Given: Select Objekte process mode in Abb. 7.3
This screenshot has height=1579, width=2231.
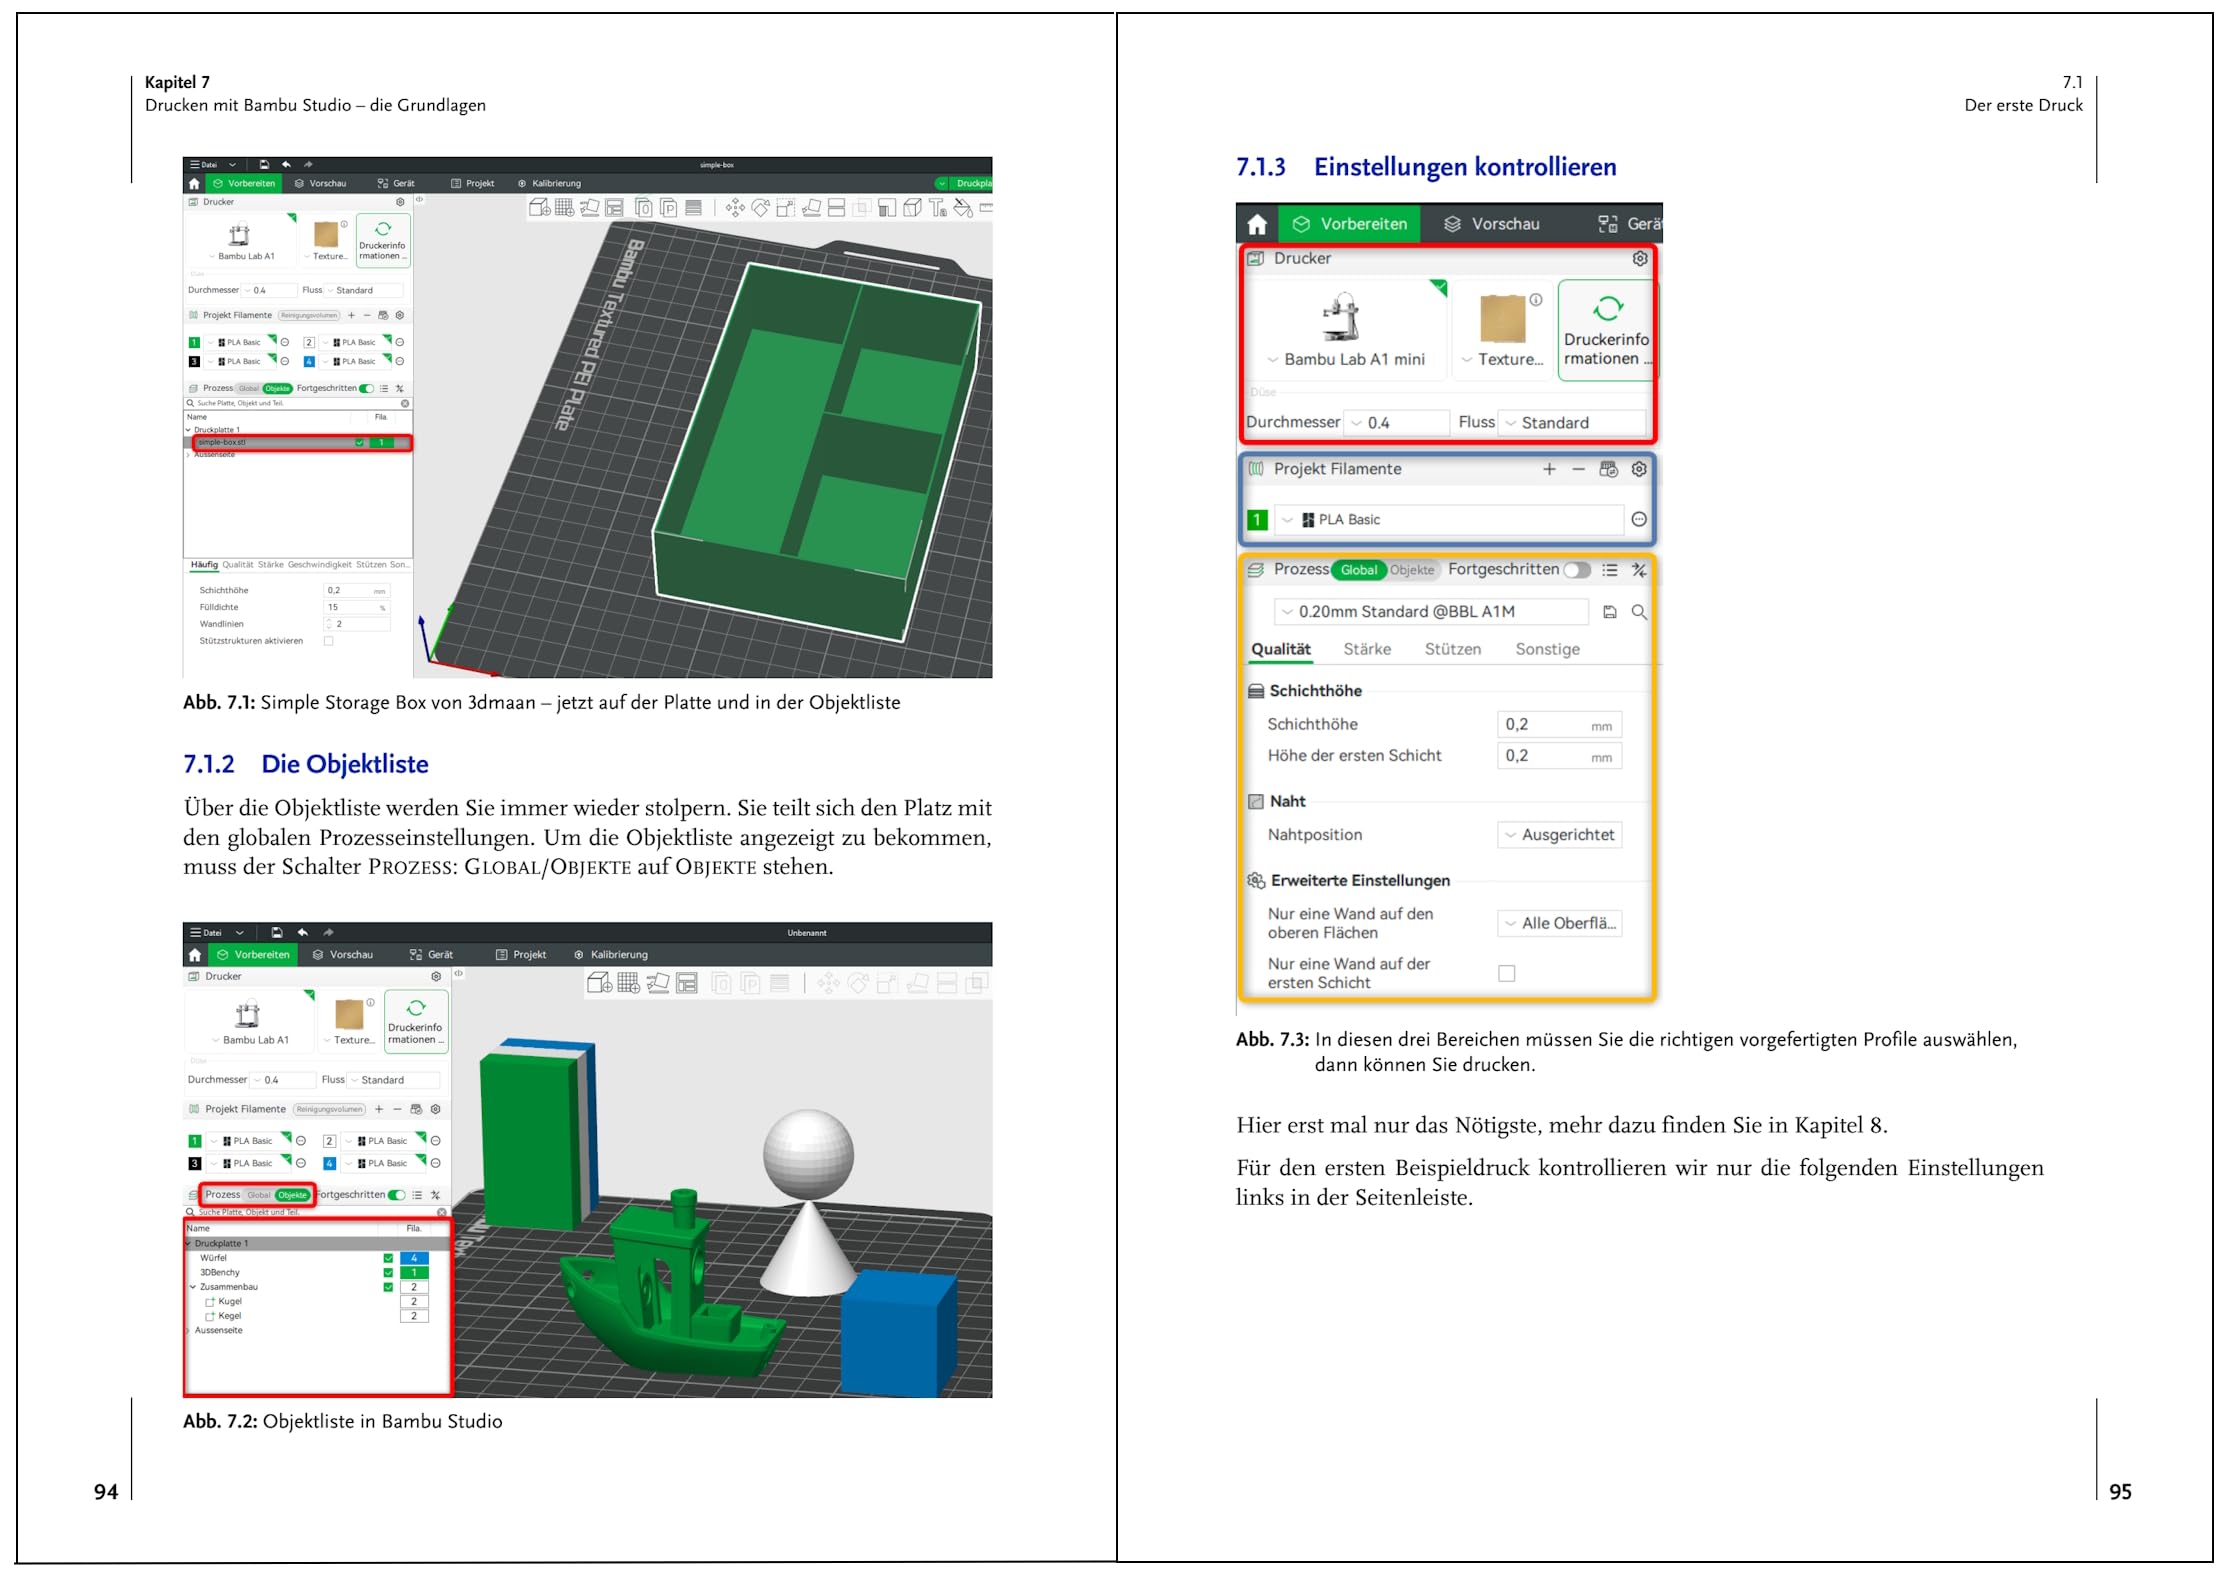Looking at the screenshot, I should 1412,570.
